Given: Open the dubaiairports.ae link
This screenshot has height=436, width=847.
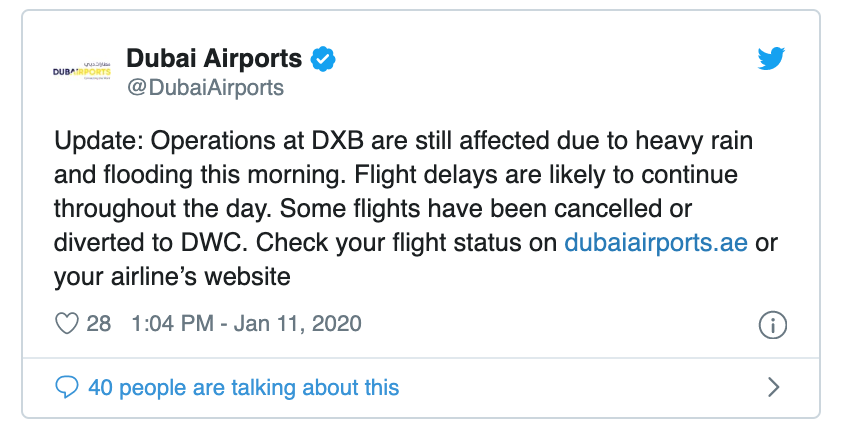Looking at the screenshot, I should point(656,243).
